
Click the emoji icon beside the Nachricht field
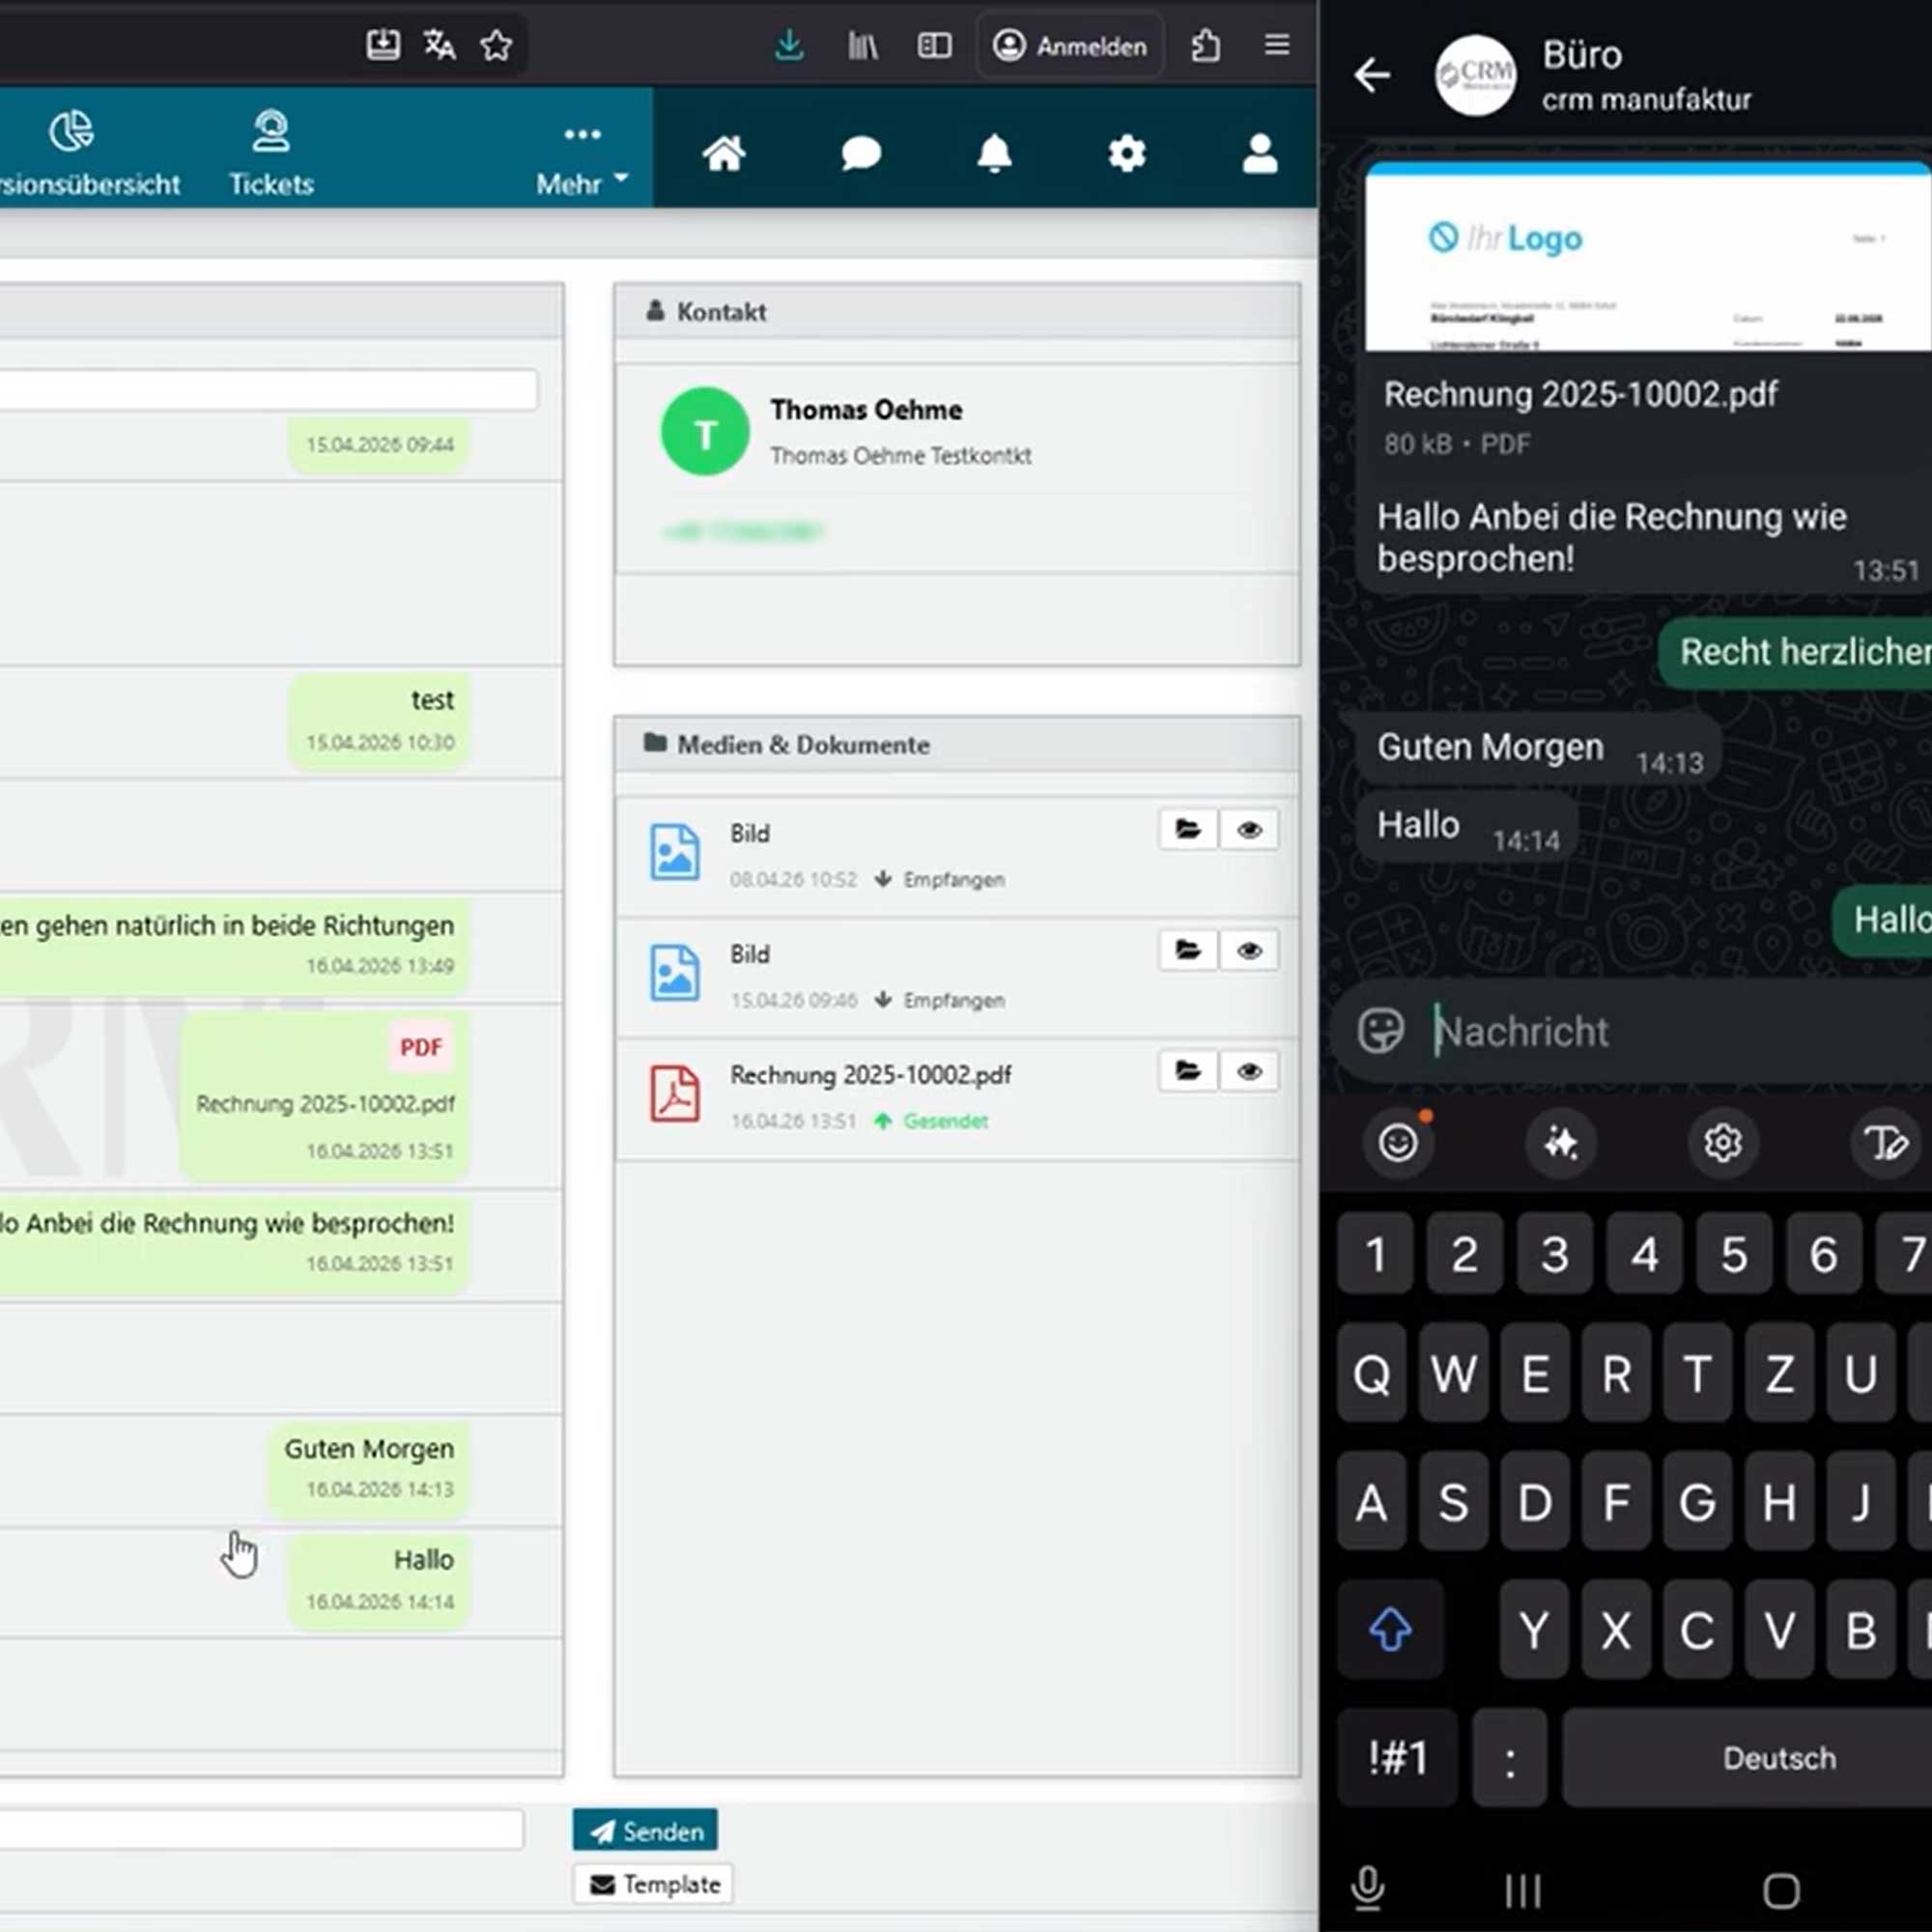[1381, 1029]
